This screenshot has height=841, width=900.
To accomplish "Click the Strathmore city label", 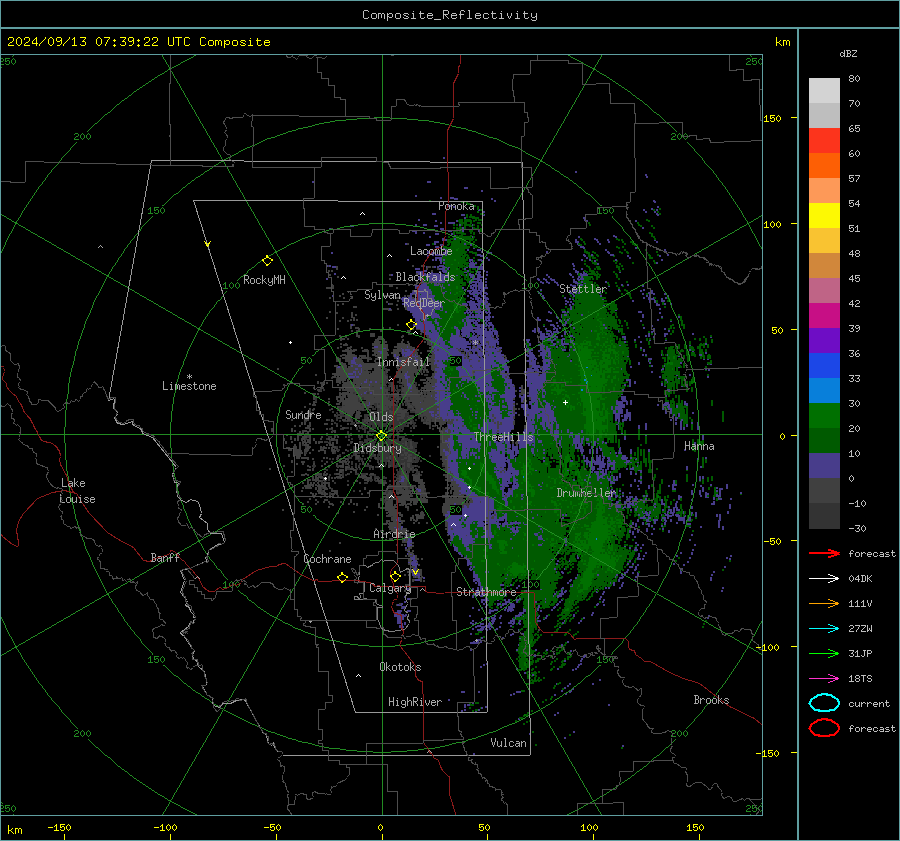I will pyautogui.click(x=486, y=592).
